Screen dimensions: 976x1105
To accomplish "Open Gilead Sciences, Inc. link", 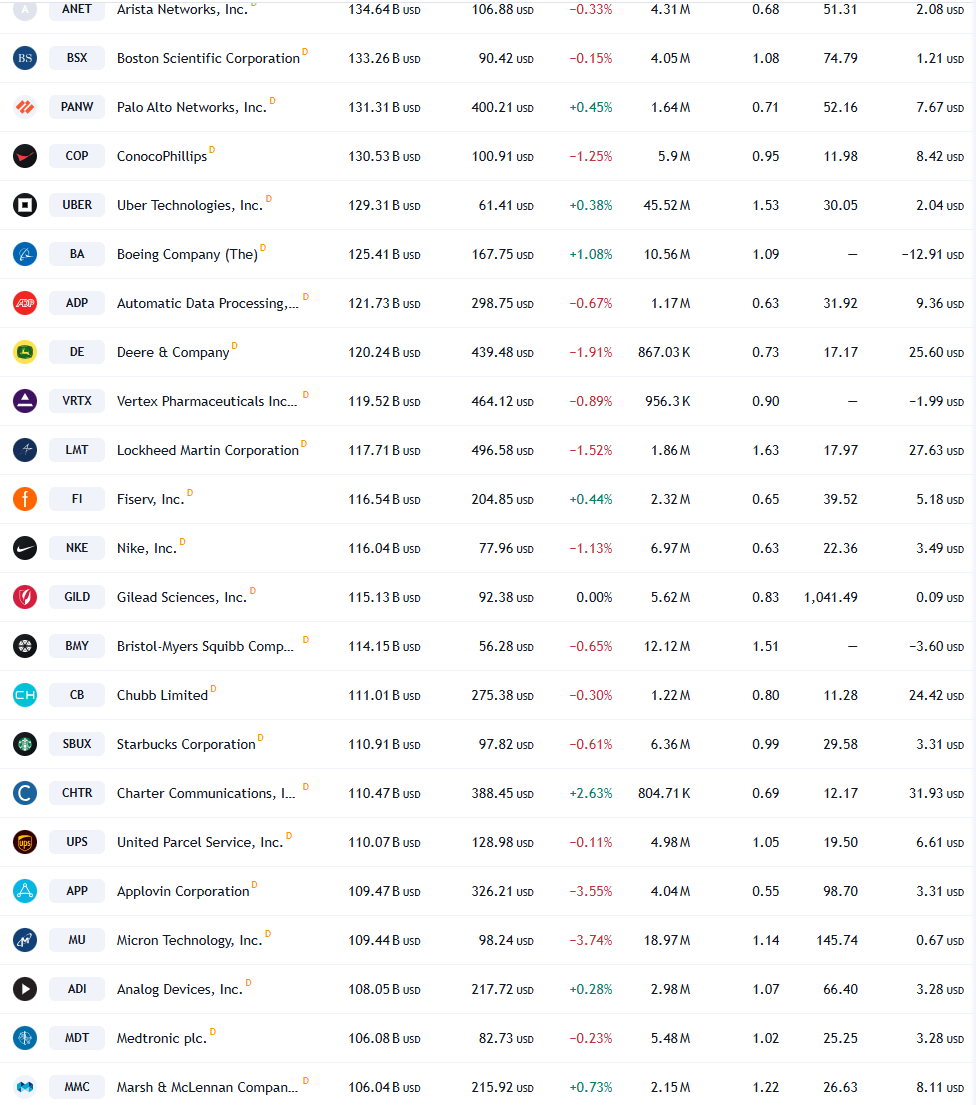I will point(182,597).
